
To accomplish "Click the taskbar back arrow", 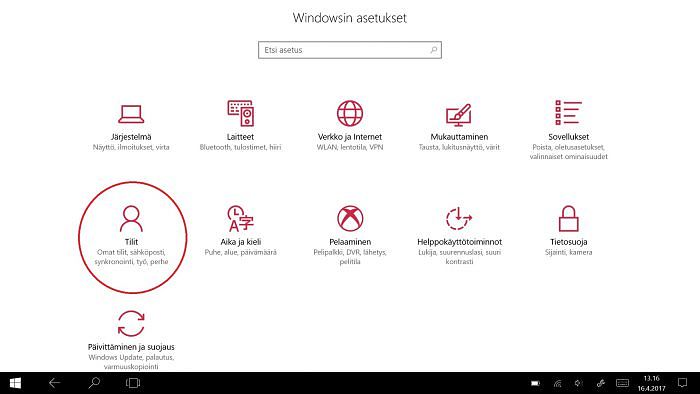I will [54, 383].
